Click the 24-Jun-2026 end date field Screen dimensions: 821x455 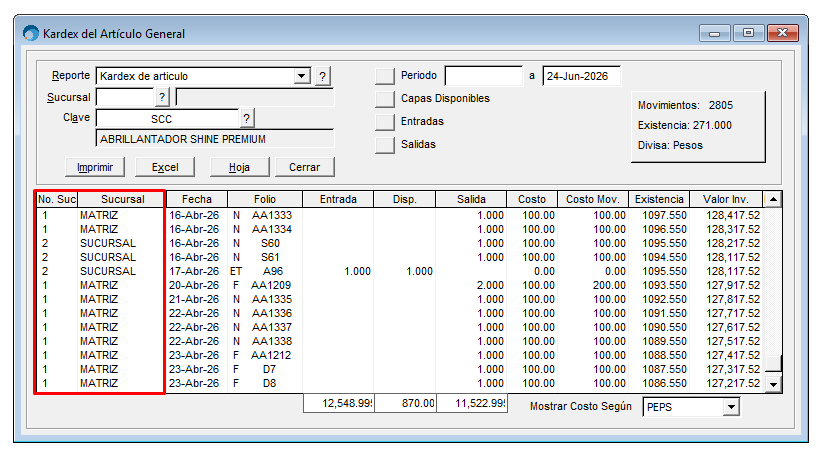[582, 76]
